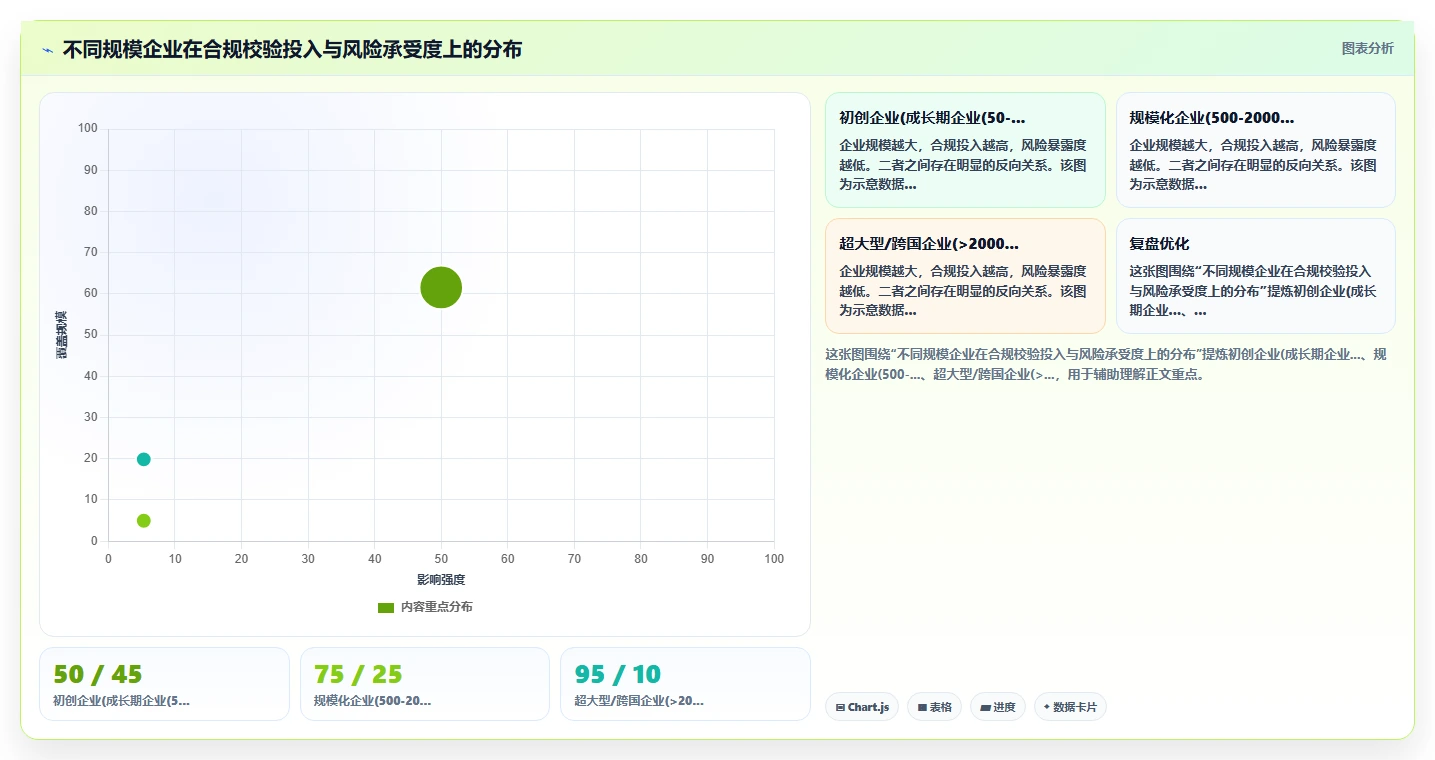Click the 75 / 25 stat card

click(x=425, y=684)
